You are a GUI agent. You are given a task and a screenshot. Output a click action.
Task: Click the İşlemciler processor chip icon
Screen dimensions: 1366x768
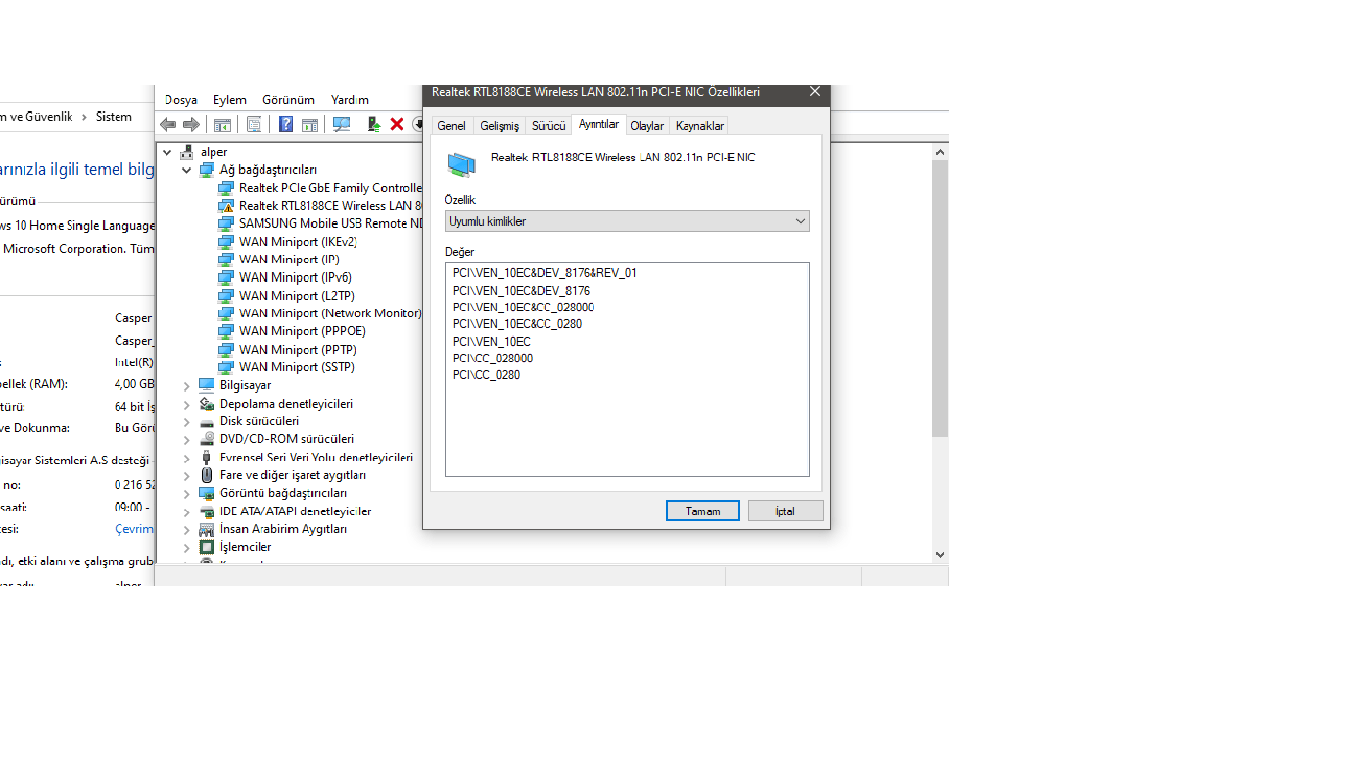[x=207, y=547]
